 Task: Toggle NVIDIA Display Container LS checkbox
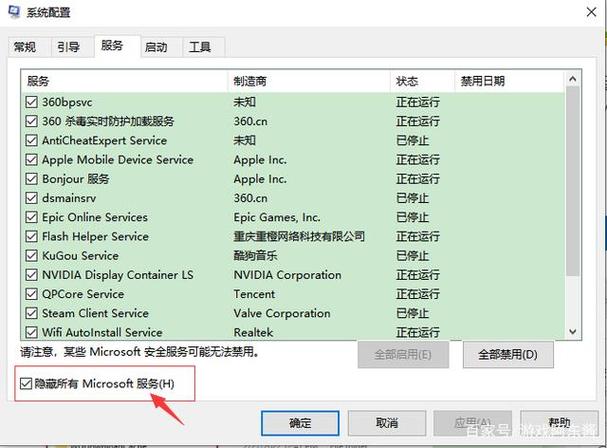(31, 275)
